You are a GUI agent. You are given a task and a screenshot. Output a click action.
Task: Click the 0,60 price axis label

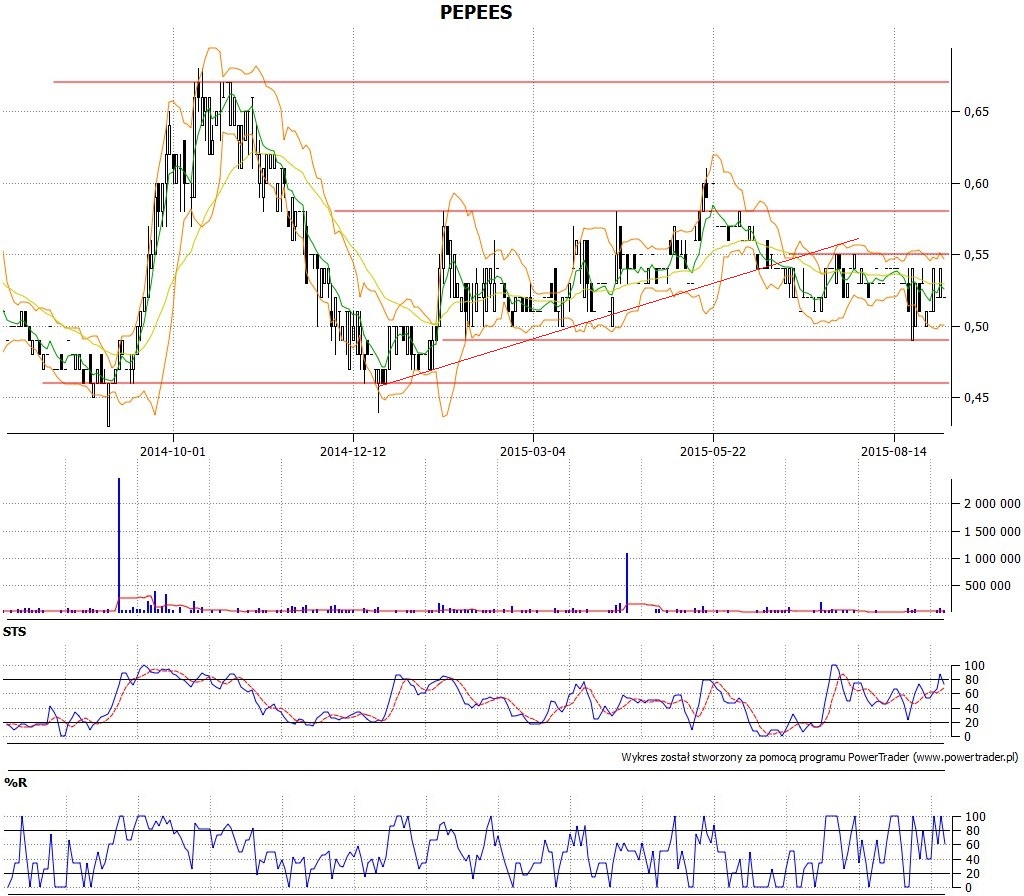tap(976, 184)
